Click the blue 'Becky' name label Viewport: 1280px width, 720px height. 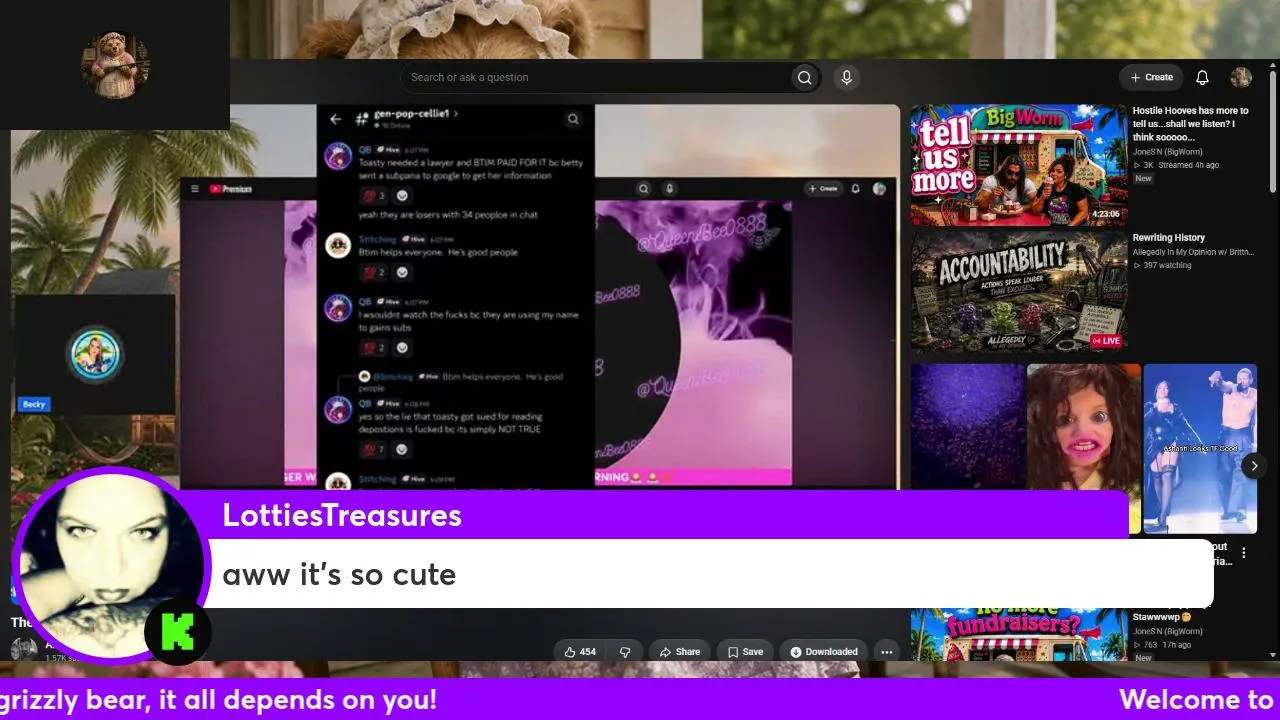34,404
